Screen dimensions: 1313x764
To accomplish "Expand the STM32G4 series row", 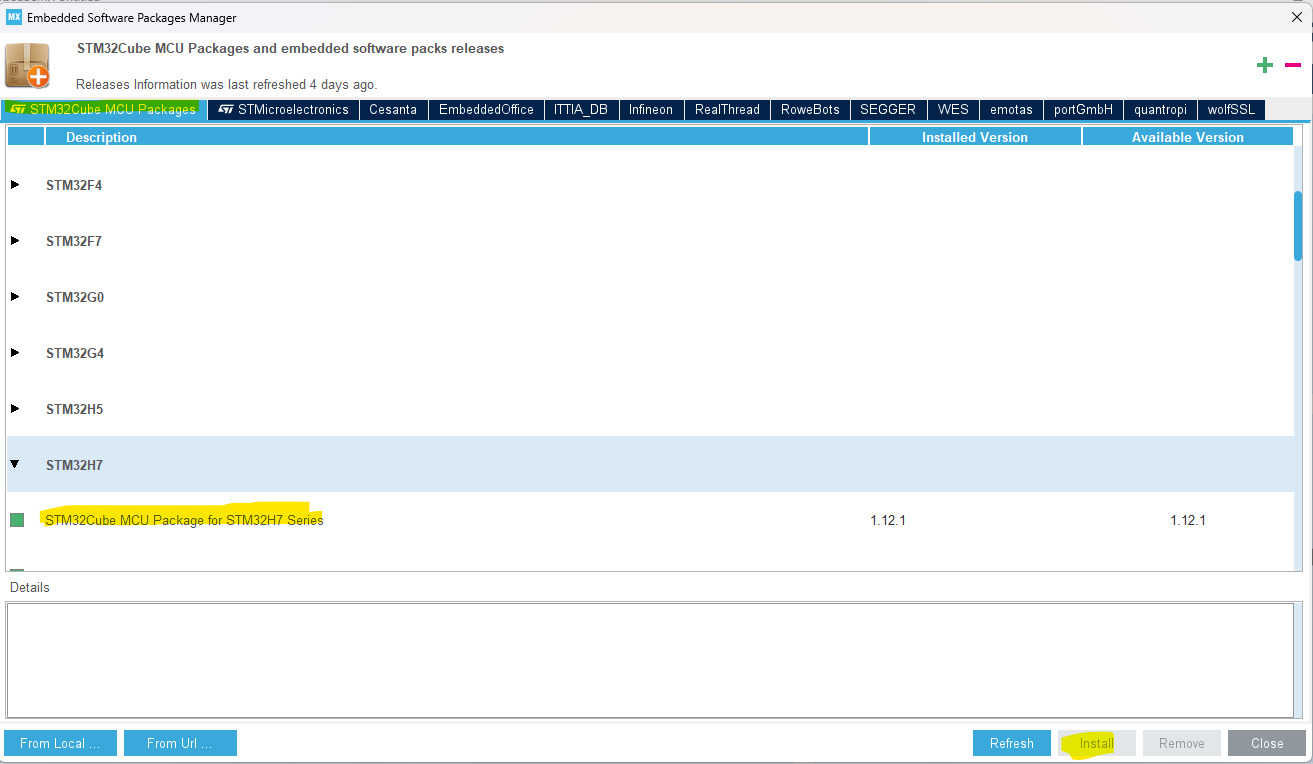I will click(15, 353).
